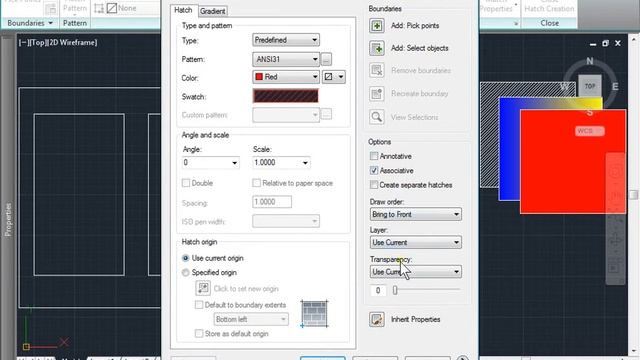Image resolution: width=640 pixels, height=360 pixels.
Task: Click the transparency slider handle
Action: pos(395,290)
